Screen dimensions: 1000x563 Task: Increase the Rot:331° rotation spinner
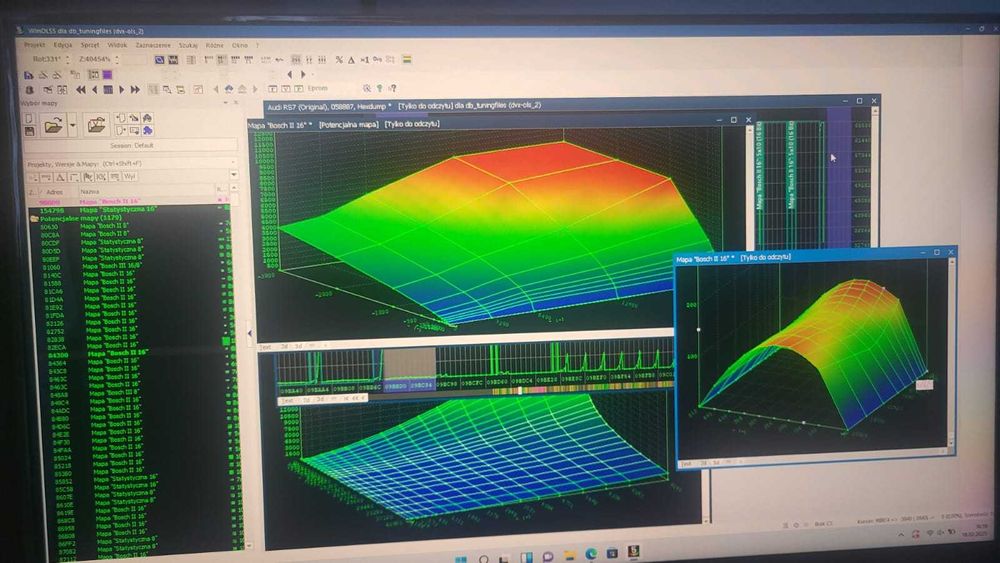click(68, 57)
